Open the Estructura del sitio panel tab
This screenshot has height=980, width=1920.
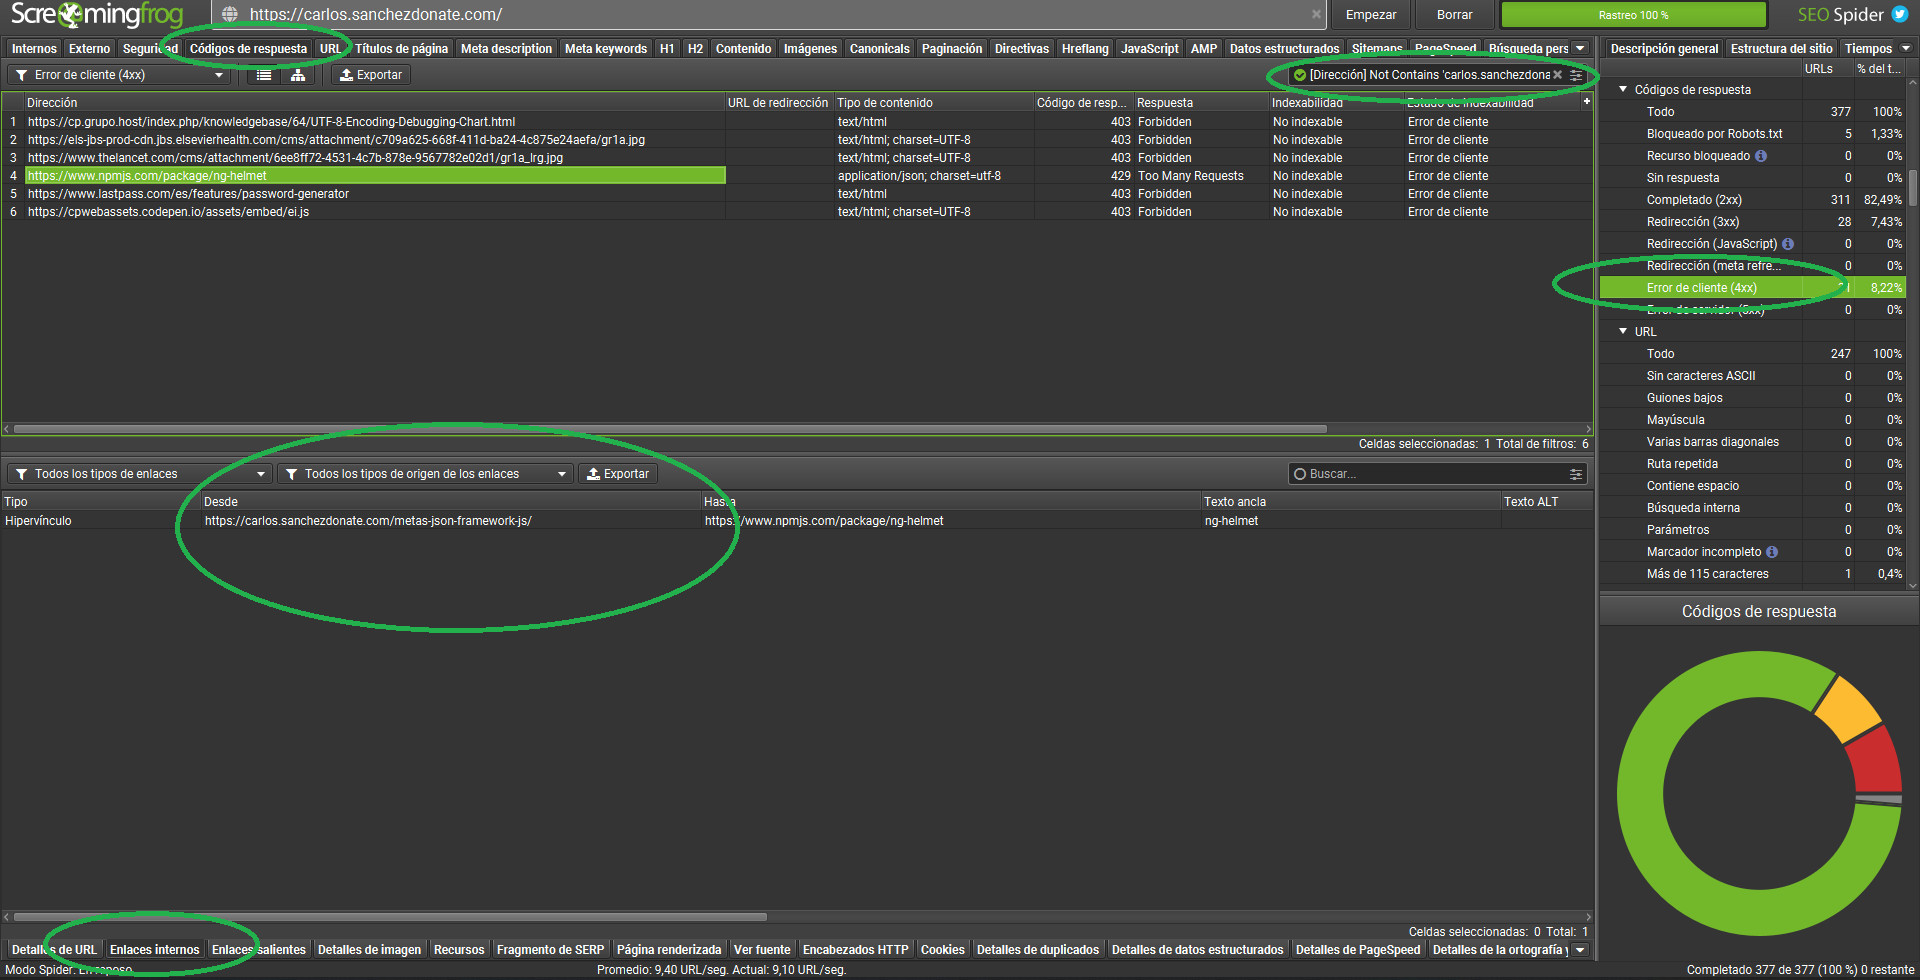(1781, 48)
